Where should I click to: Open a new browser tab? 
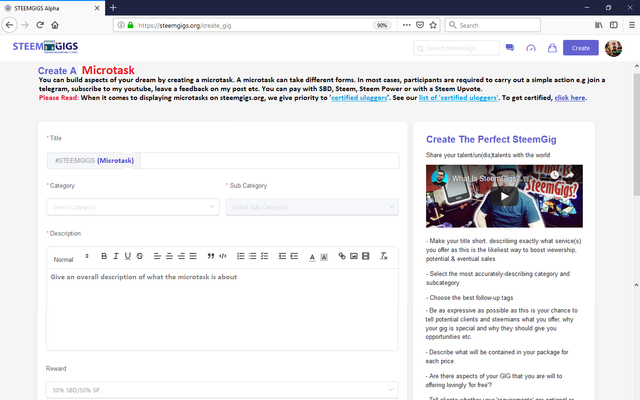pyautogui.click(x=113, y=7)
